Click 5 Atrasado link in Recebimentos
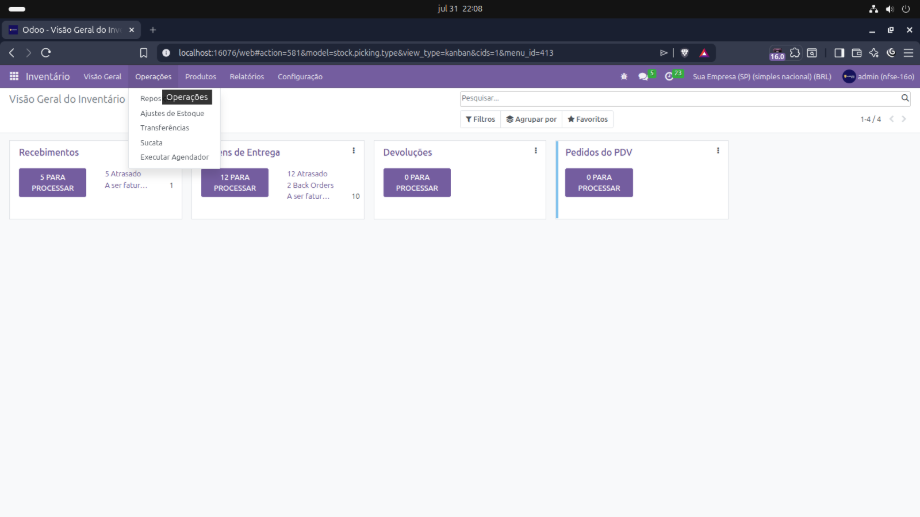920x517 pixels. point(123,174)
